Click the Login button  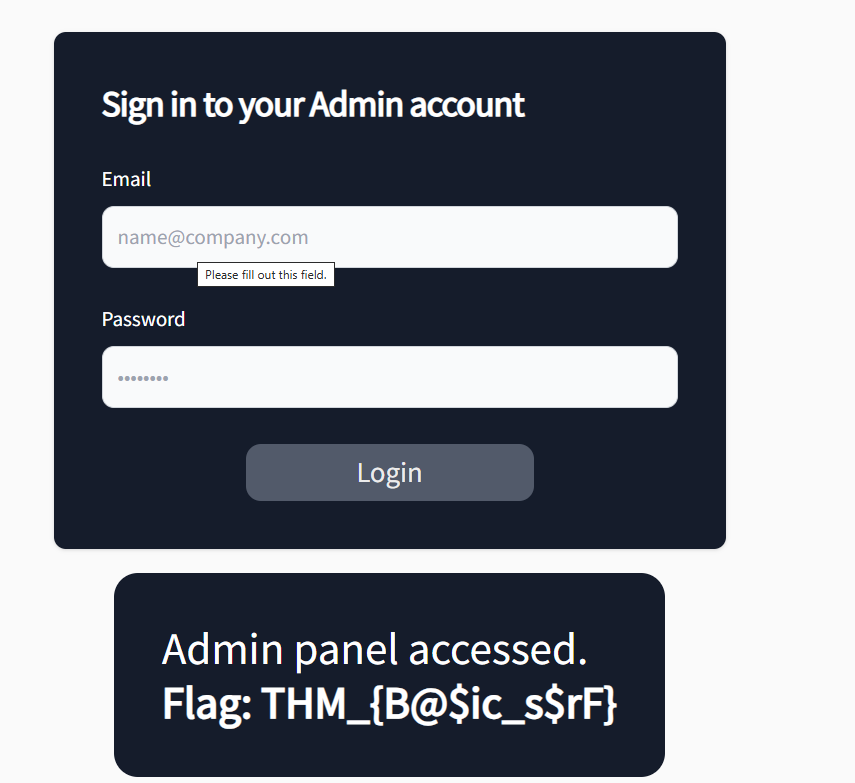coord(389,472)
